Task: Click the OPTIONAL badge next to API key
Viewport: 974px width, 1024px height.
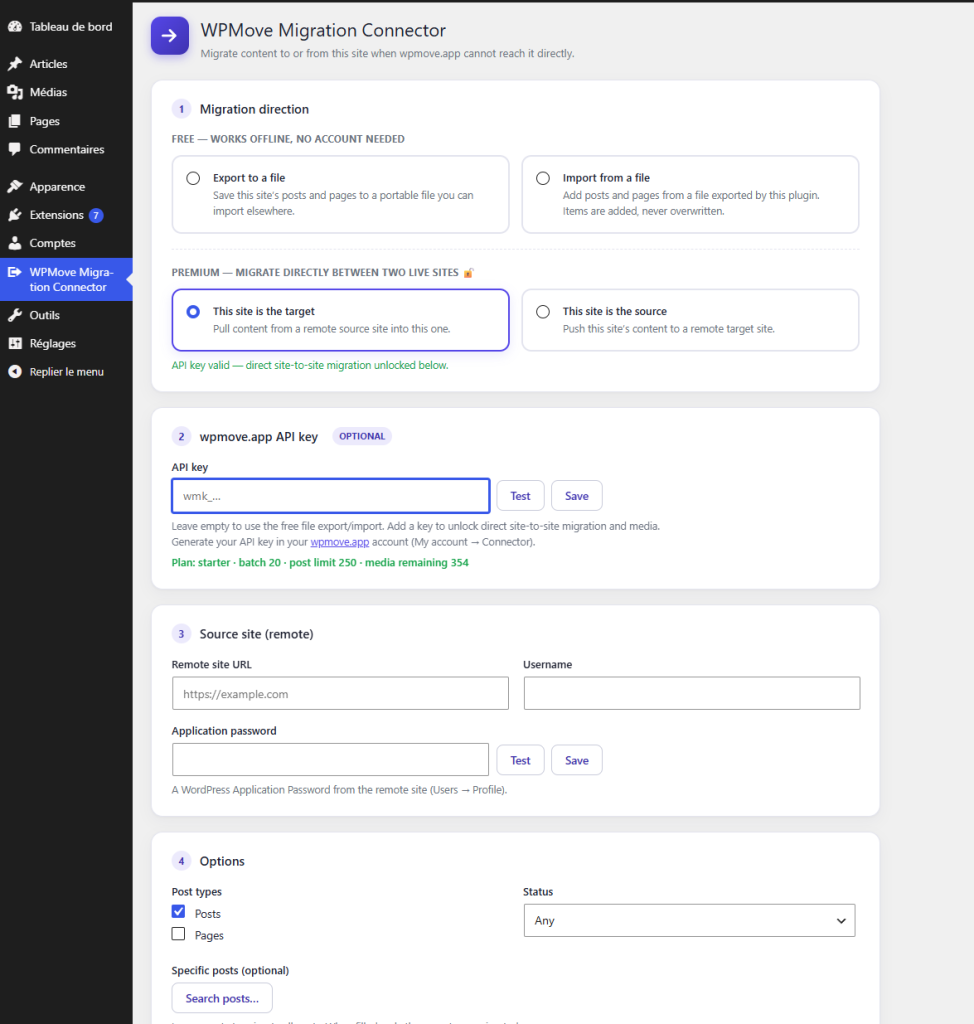Action: 362,436
